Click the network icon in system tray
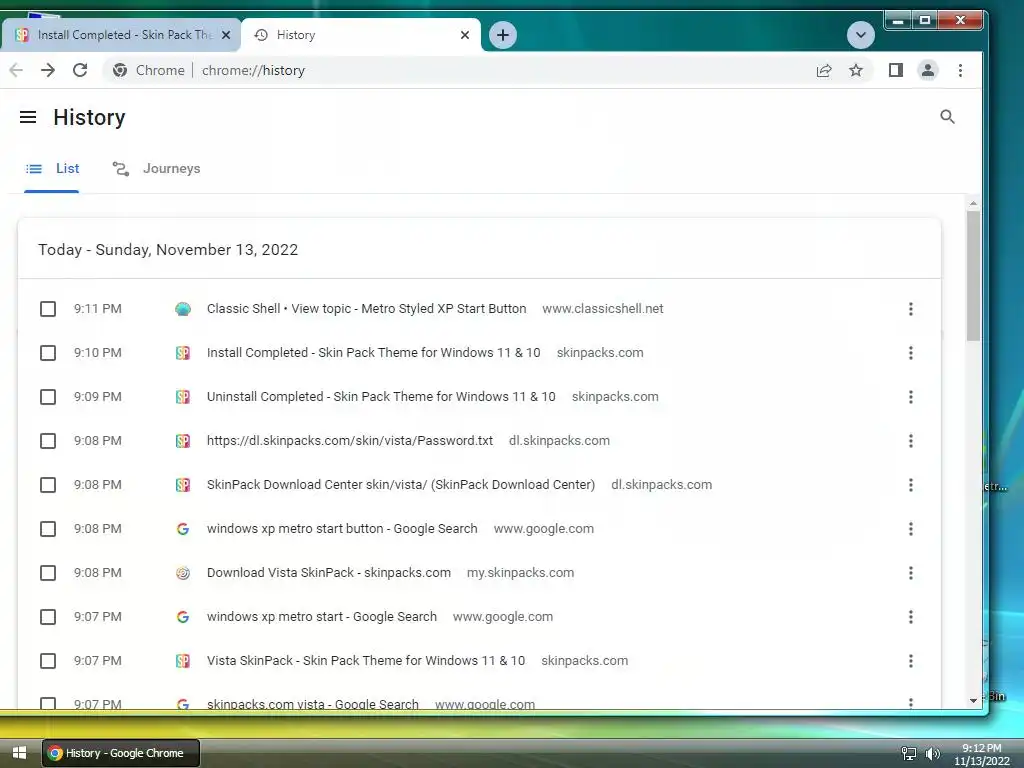Image resolution: width=1024 pixels, height=768 pixels. click(x=908, y=754)
